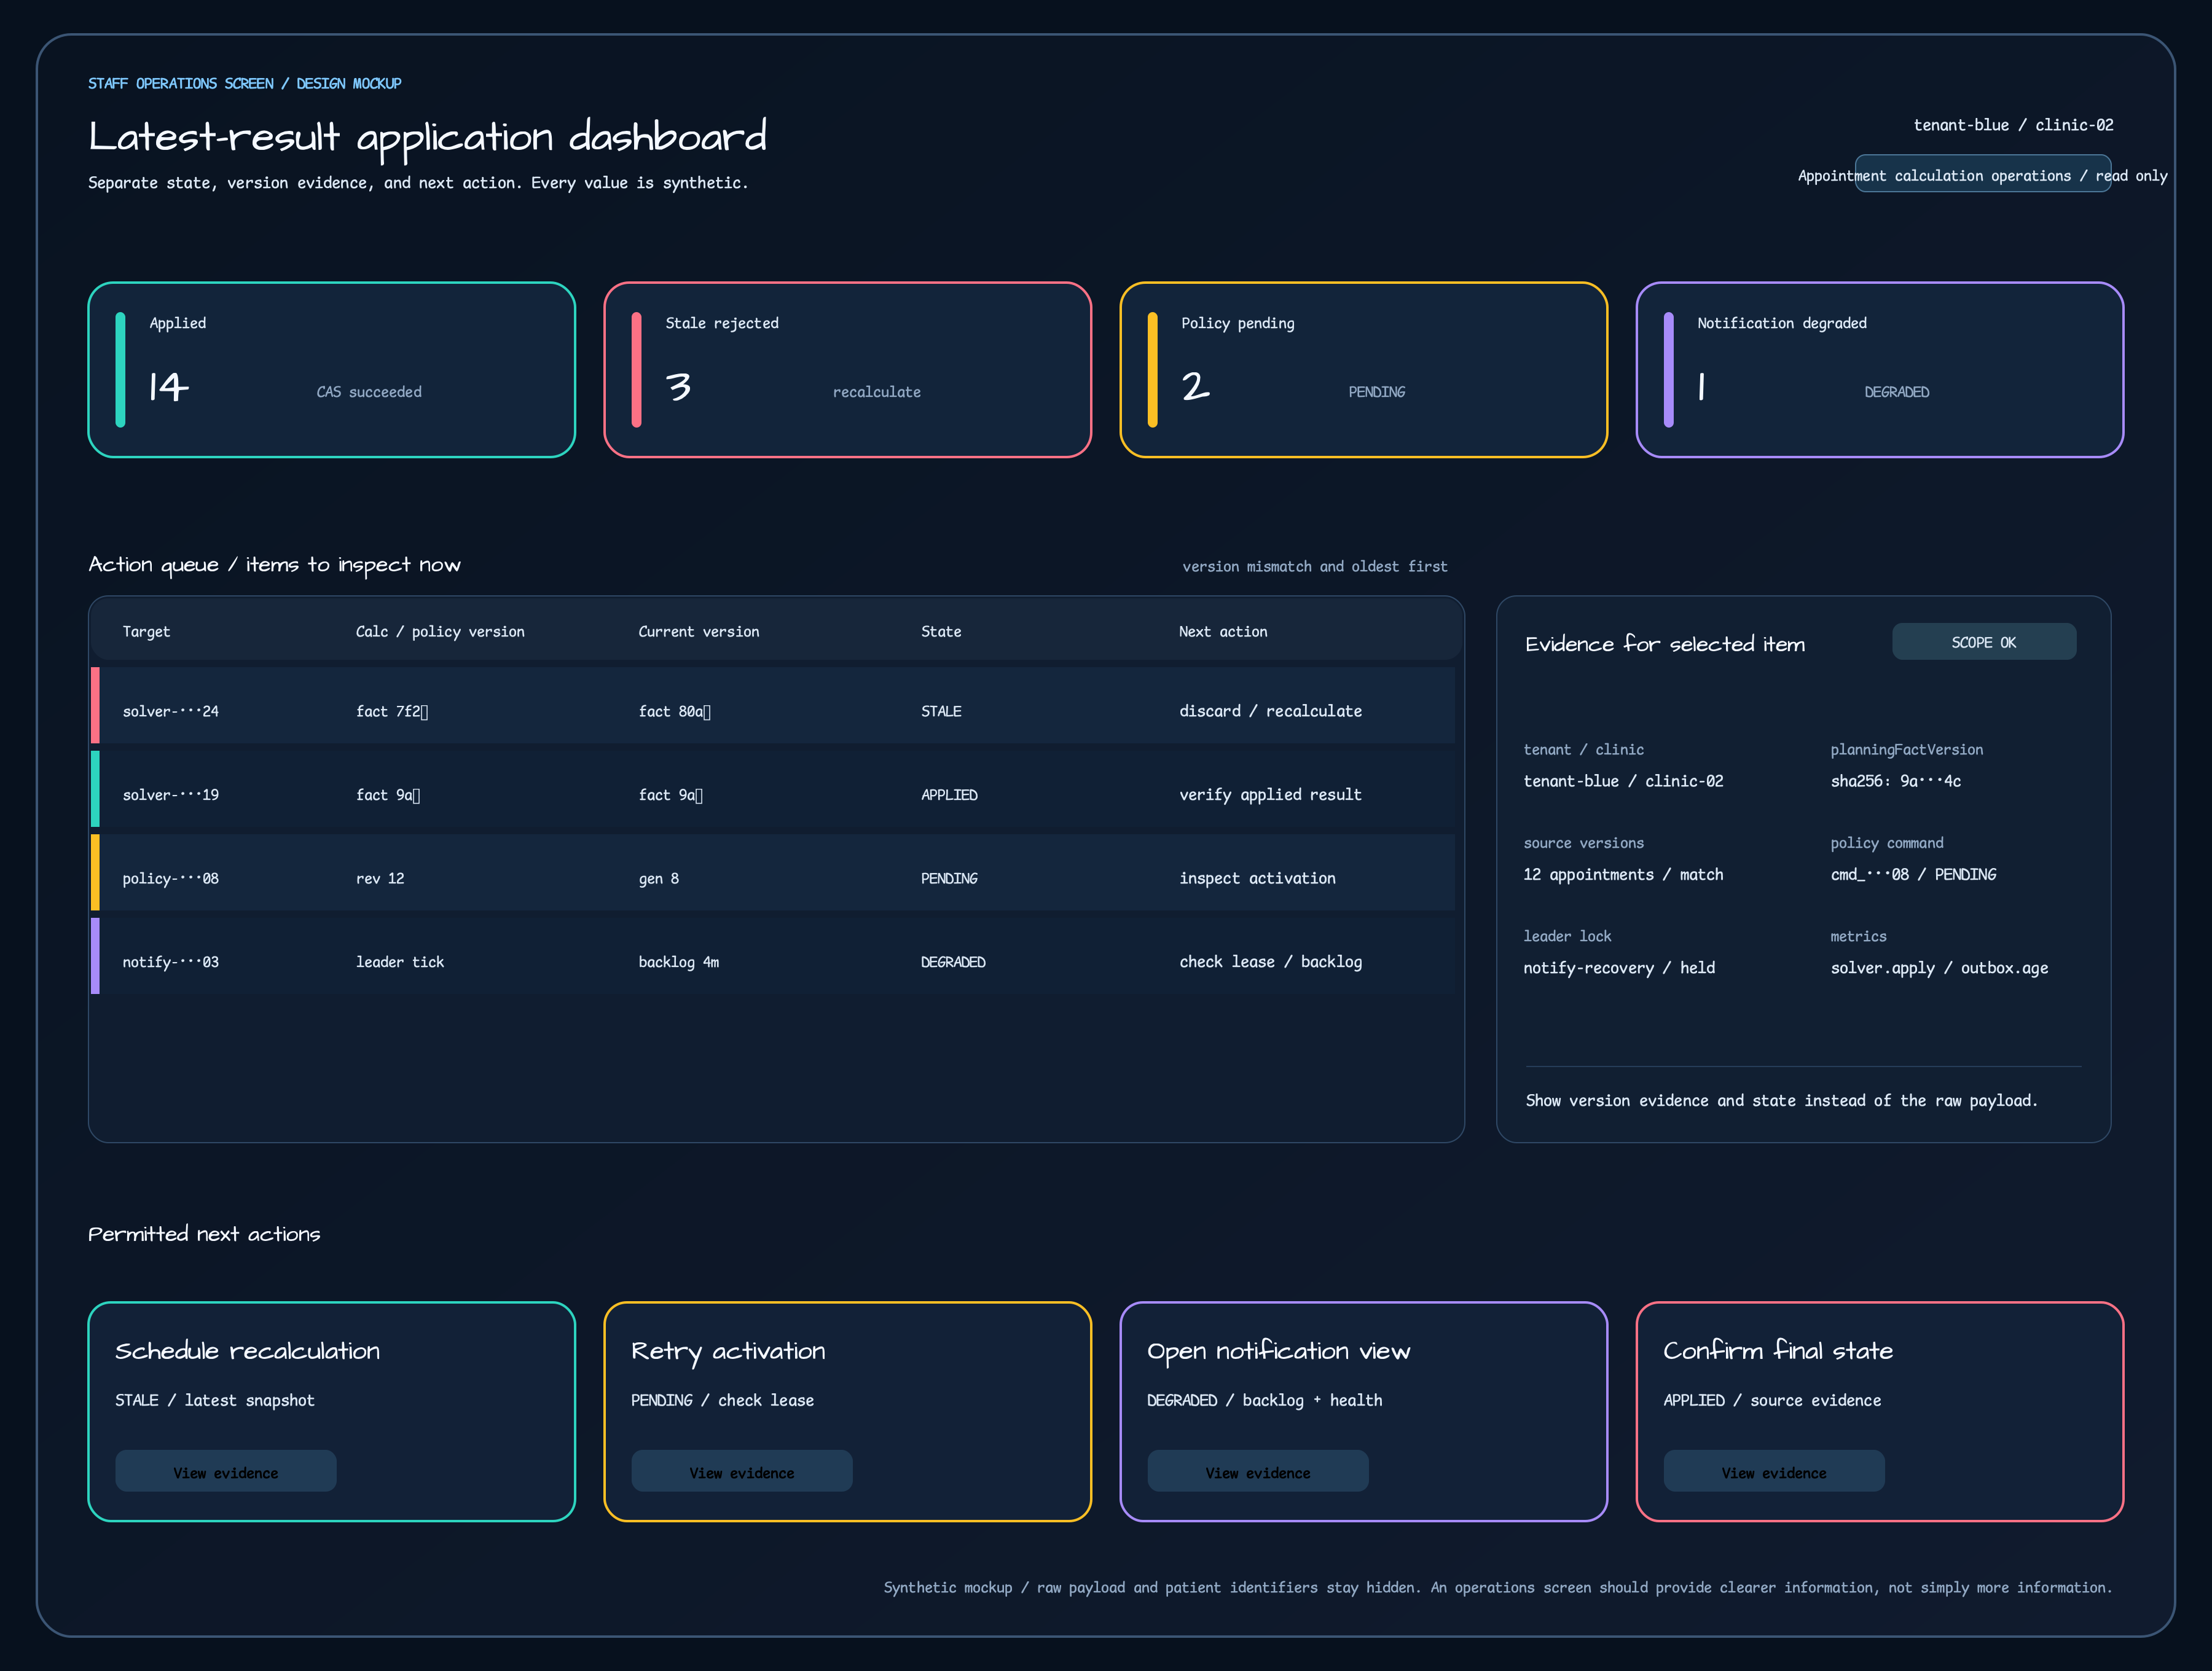This screenshot has width=2212, height=1671.
Task: Click tenant-blue / clinic-02 in the evidence panel
Action: [x=1624, y=781]
